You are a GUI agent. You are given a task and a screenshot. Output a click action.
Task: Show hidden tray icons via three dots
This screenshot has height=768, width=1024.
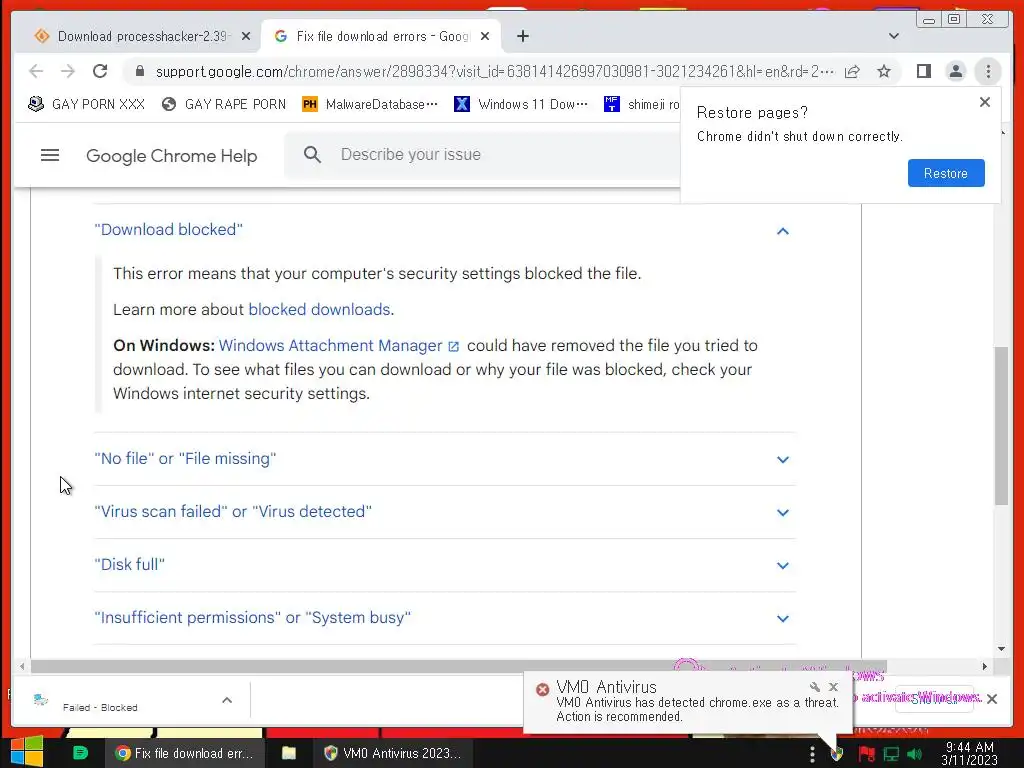(812, 754)
